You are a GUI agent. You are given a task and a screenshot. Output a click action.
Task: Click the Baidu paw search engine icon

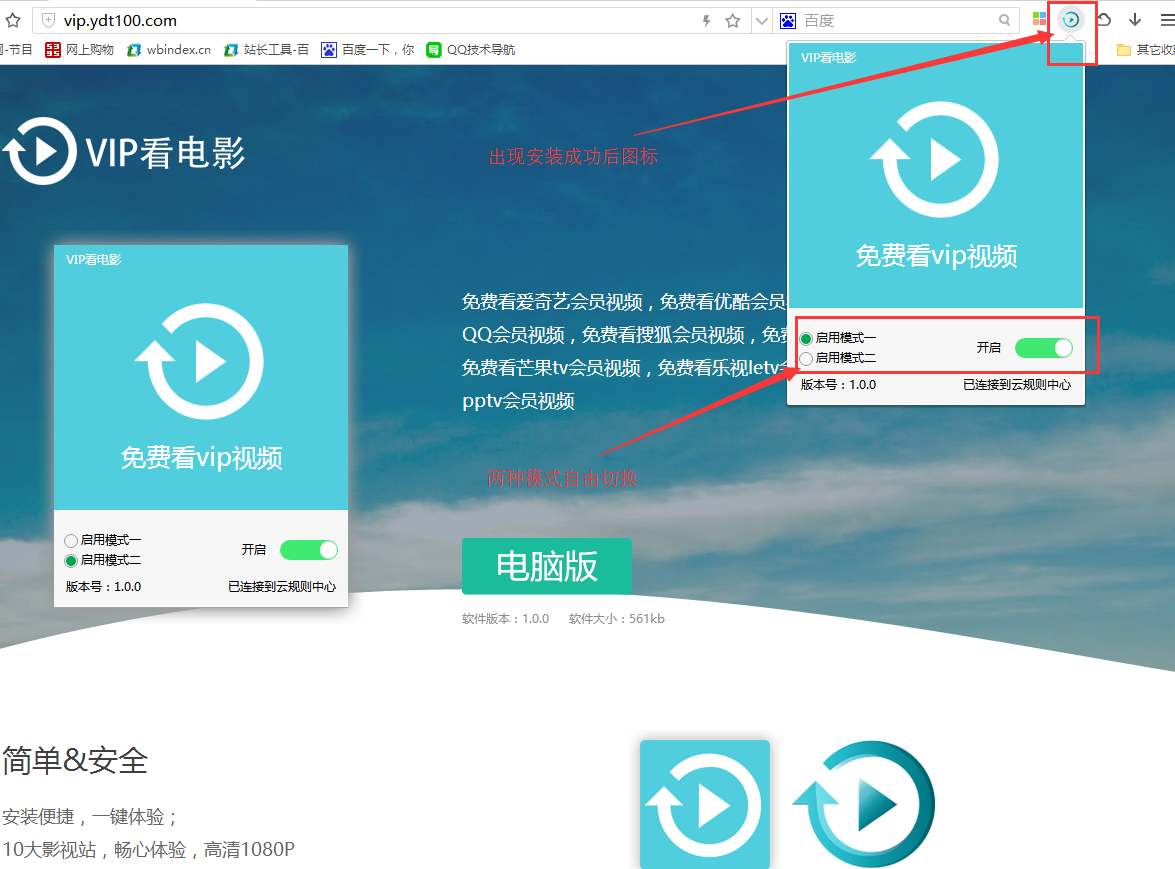click(x=788, y=20)
